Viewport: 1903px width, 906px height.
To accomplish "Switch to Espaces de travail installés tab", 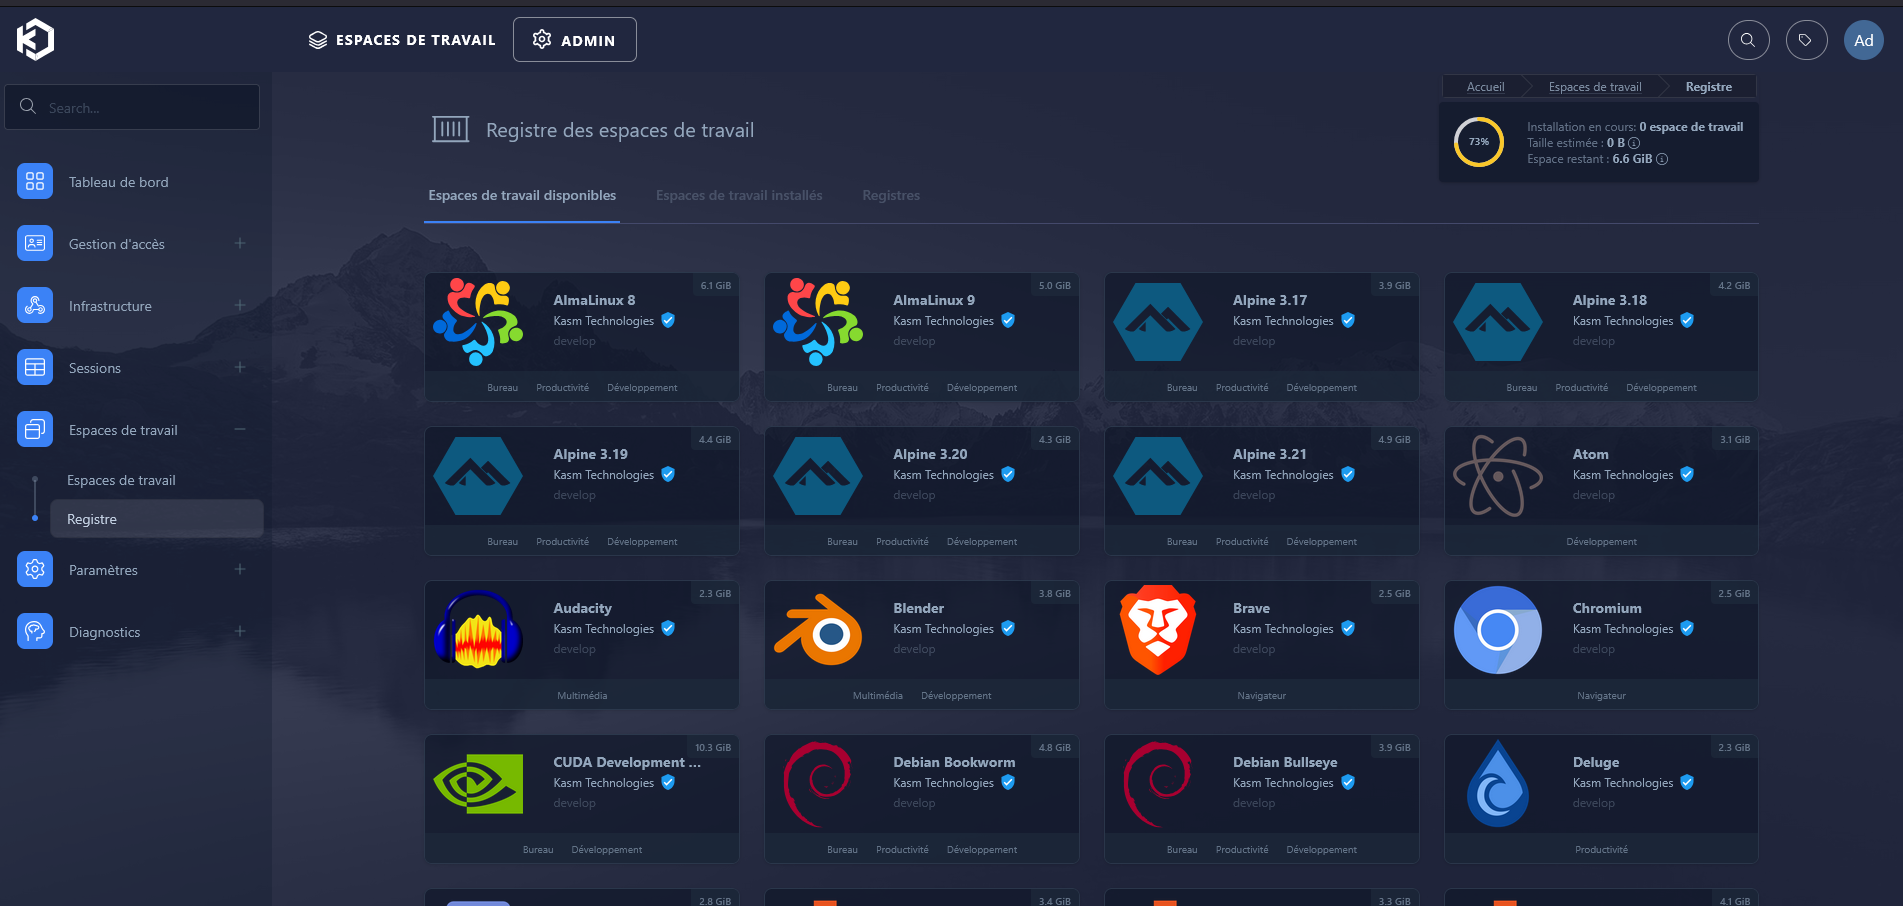I will pos(739,195).
